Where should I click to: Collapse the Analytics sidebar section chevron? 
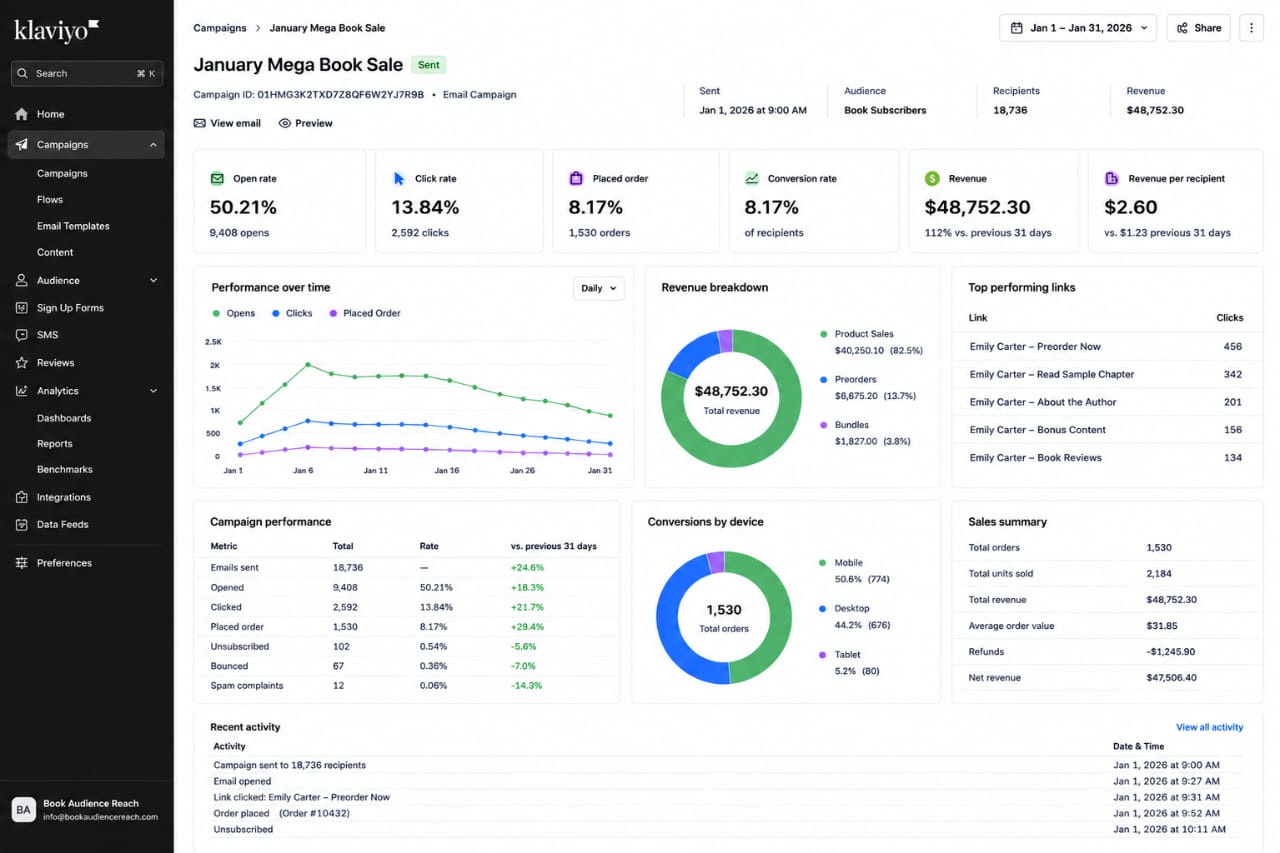[153, 391]
